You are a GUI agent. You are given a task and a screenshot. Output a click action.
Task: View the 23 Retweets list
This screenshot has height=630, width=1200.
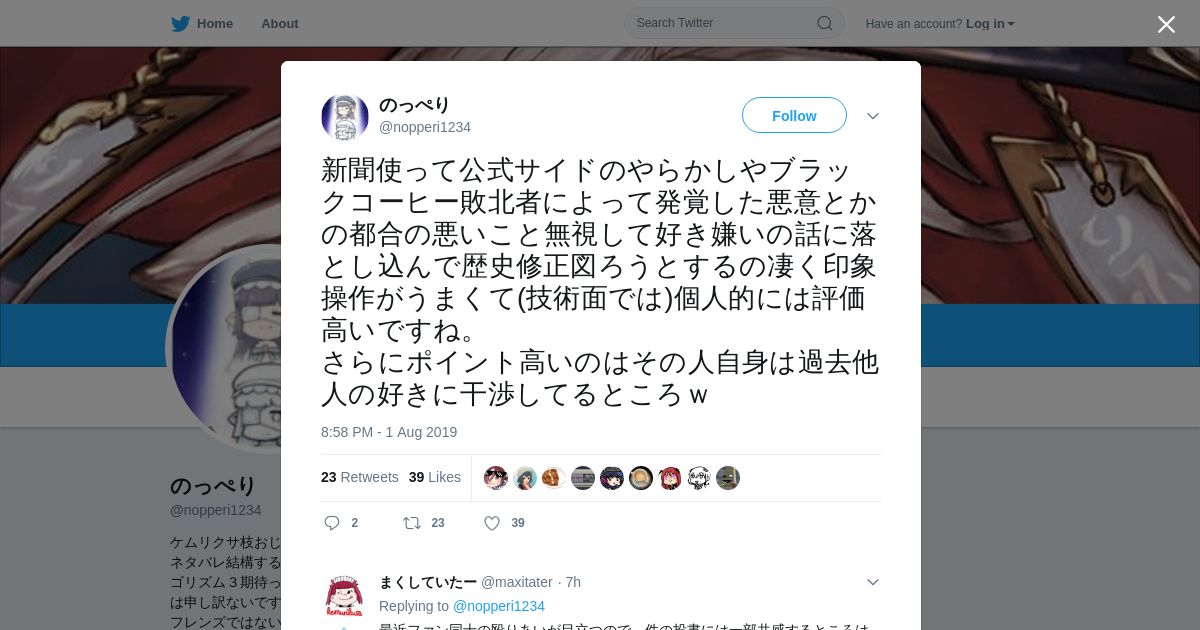click(360, 477)
